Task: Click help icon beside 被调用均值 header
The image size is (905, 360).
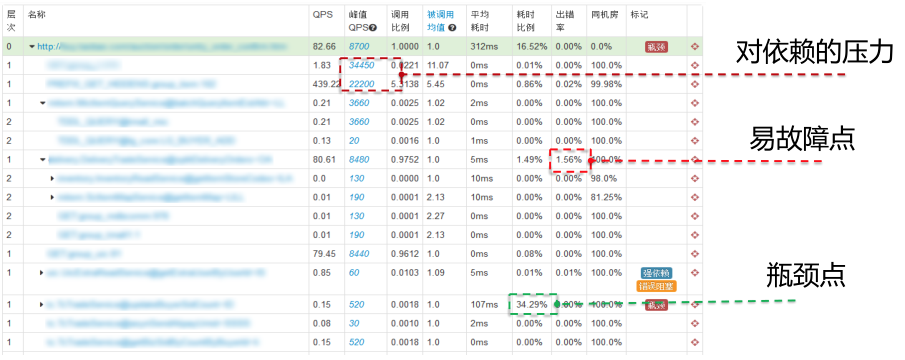Action: pos(452,28)
